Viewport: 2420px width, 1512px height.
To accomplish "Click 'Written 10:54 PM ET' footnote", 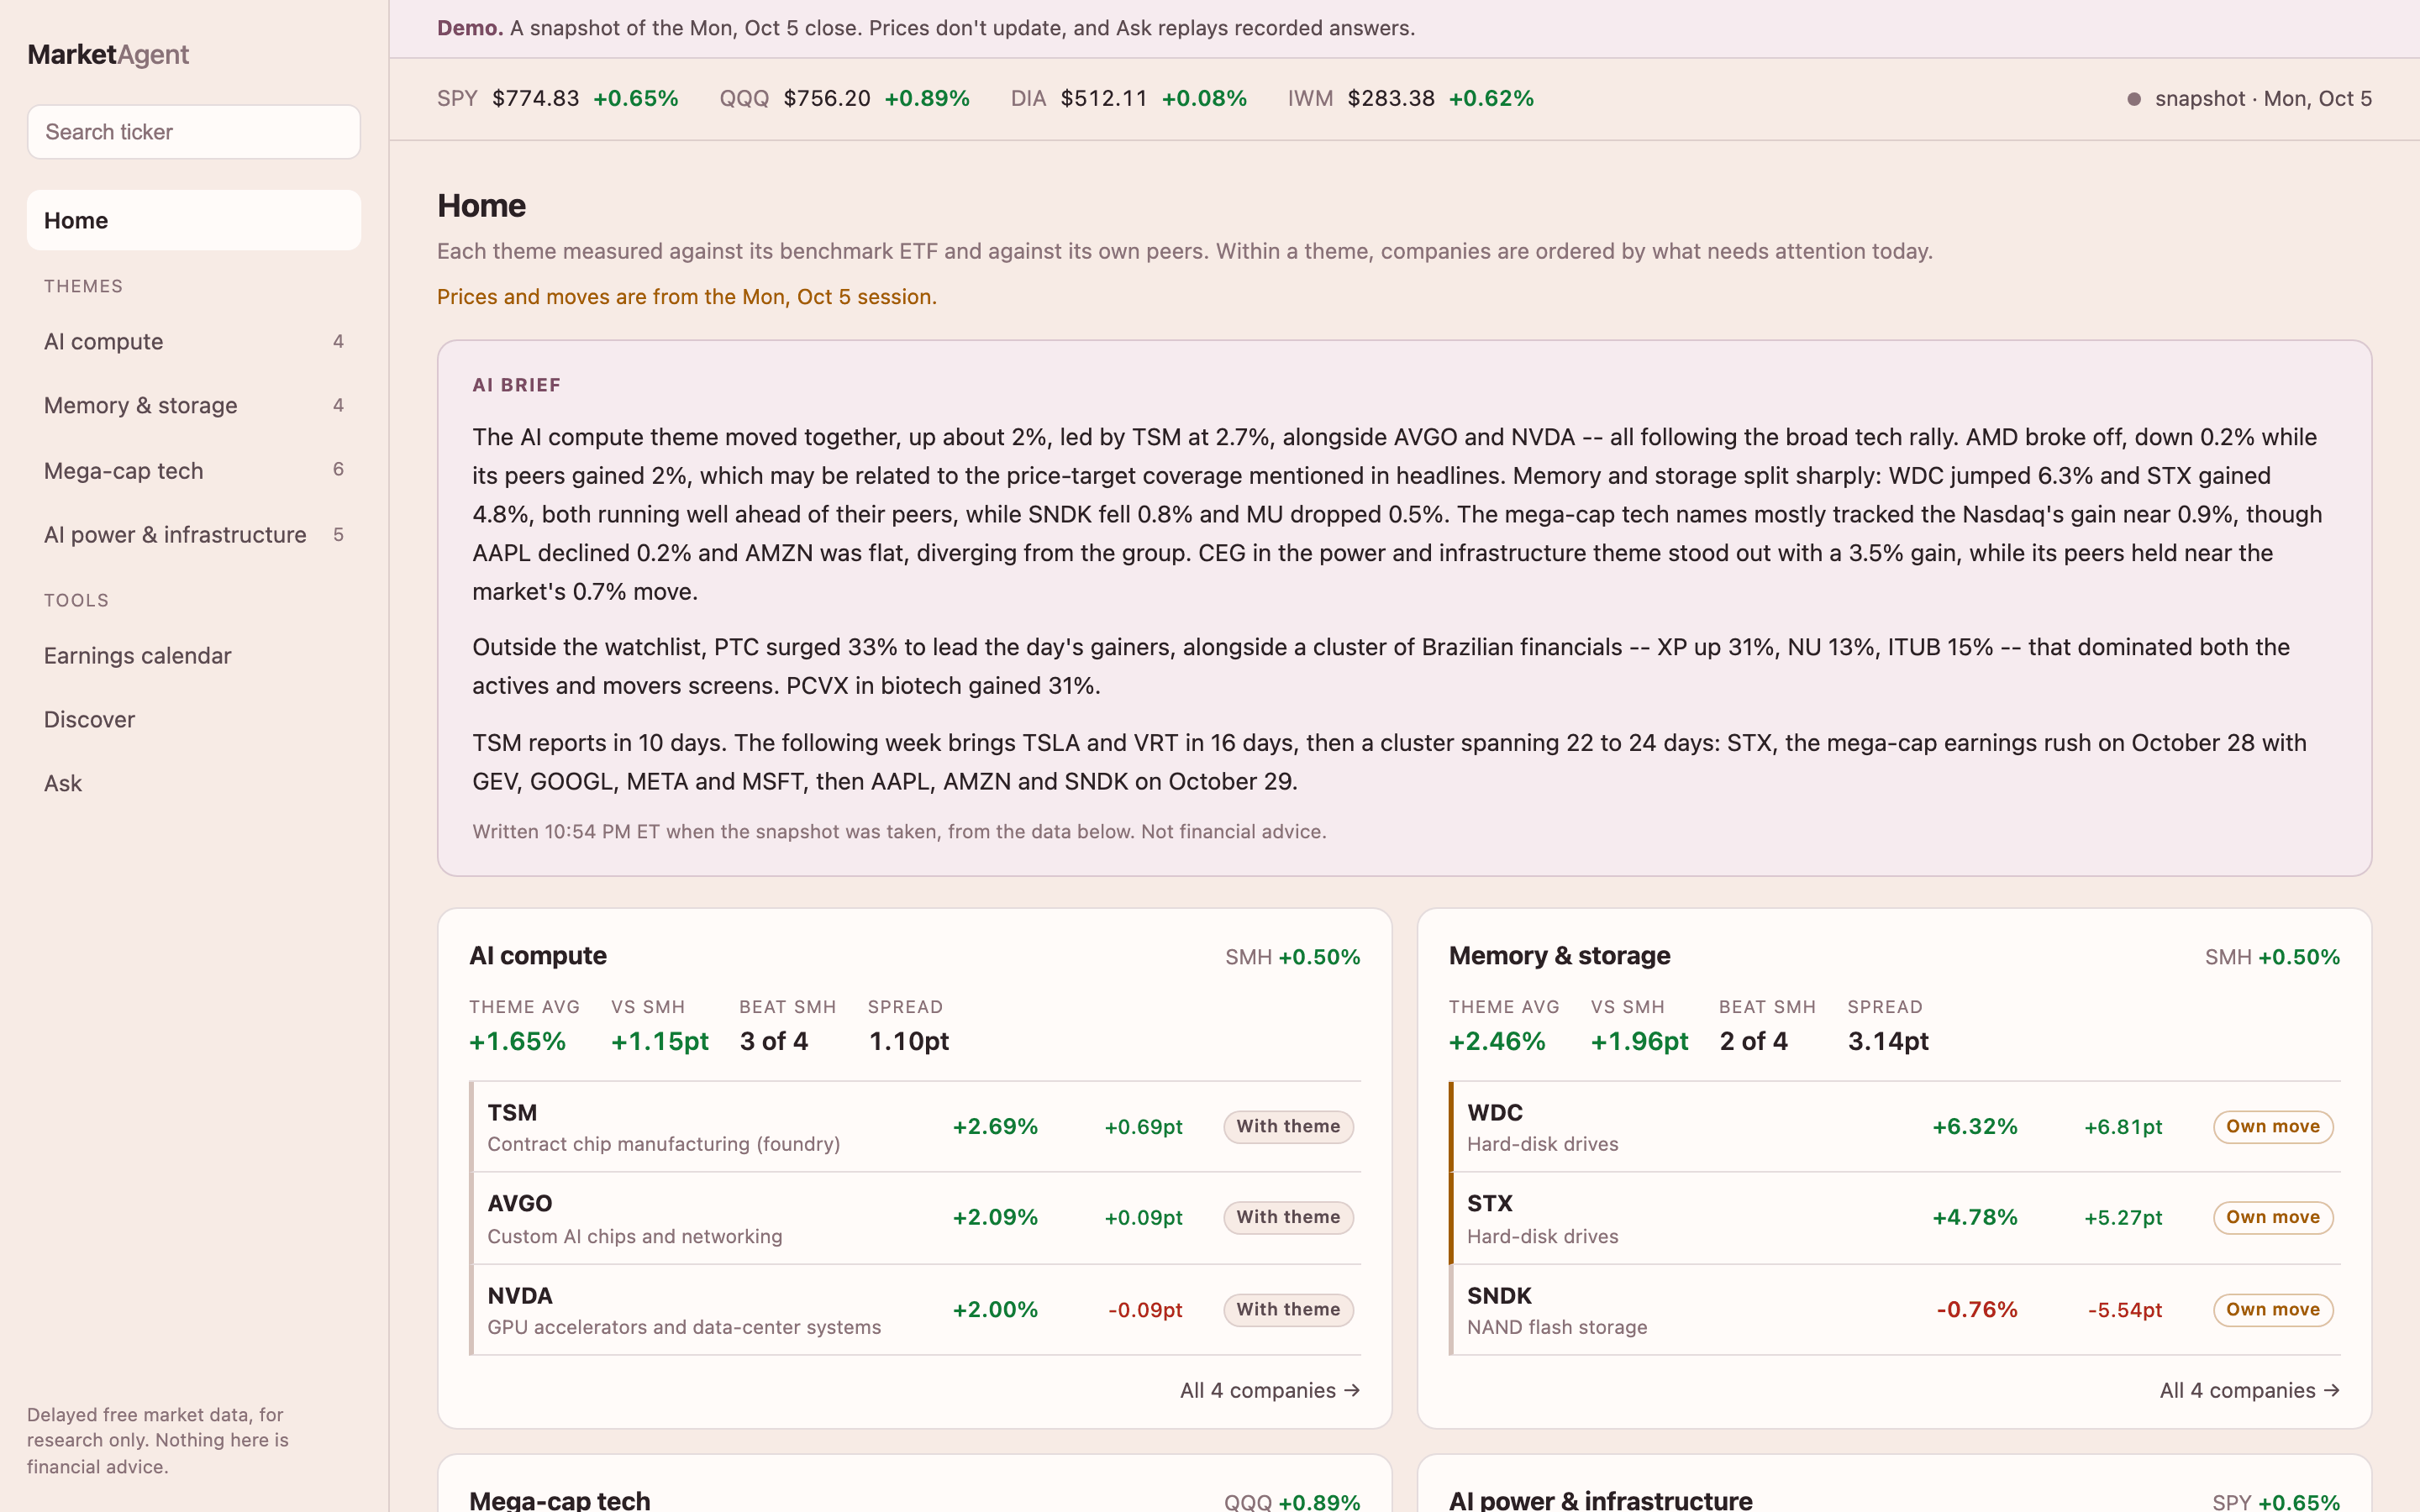I will (x=899, y=832).
